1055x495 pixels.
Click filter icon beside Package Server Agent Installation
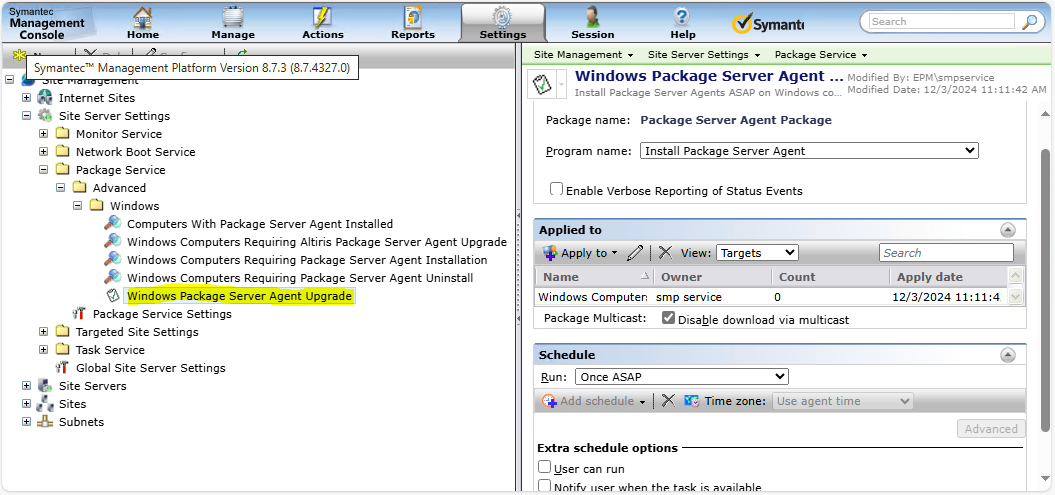click(113, 260)
